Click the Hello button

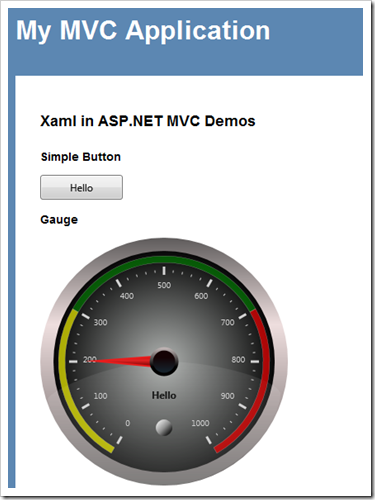(81, 187)
